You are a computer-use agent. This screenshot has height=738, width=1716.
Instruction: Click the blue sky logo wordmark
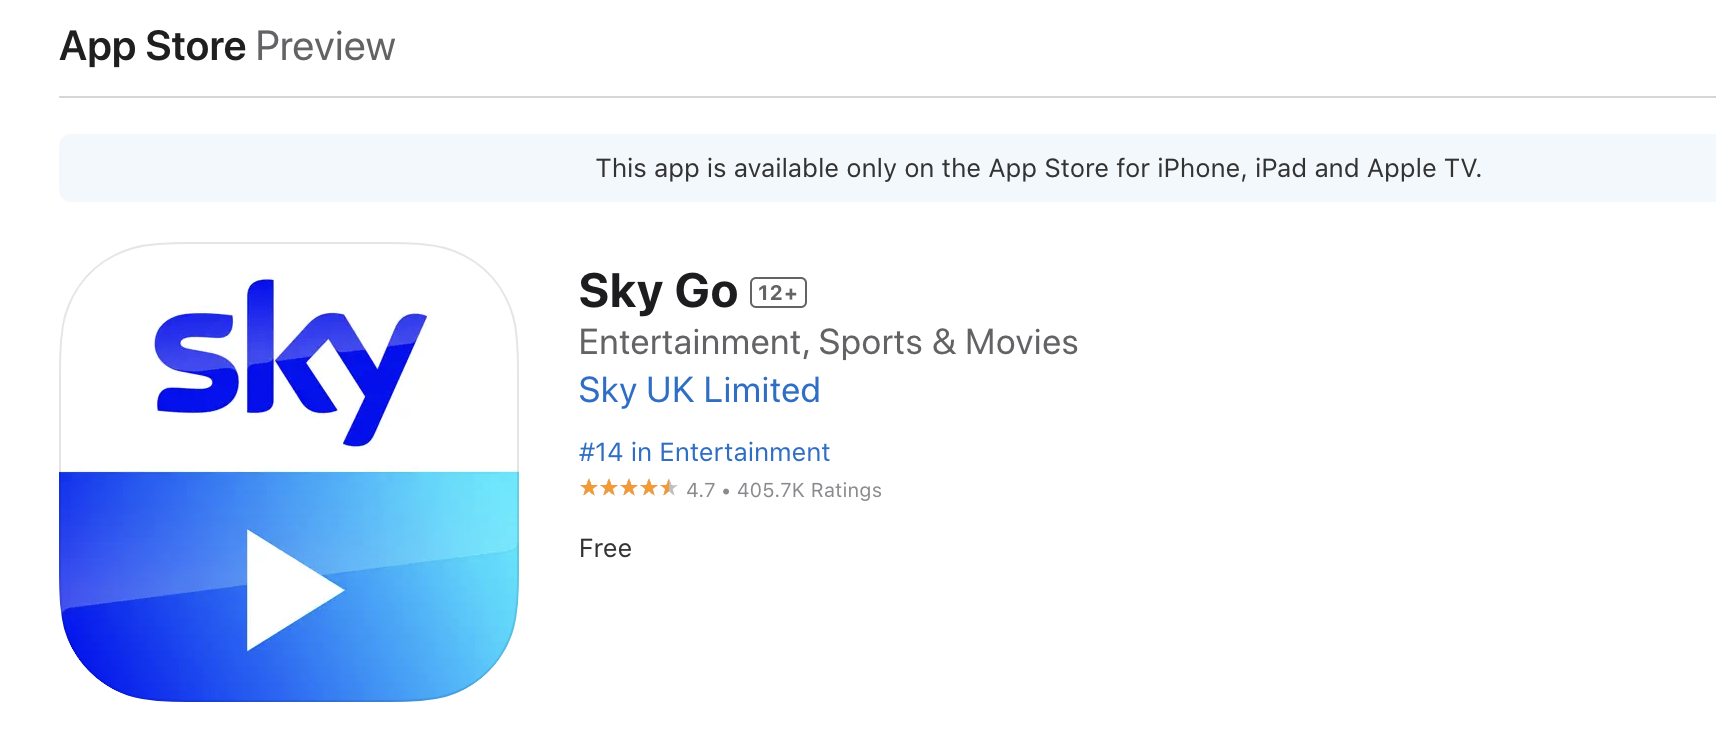[290, 362]
